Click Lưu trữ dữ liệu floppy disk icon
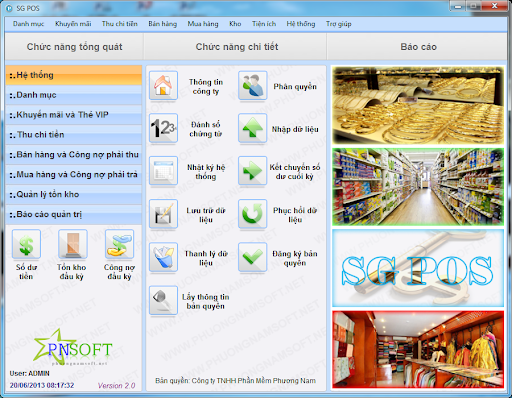Screen dimensions: 512x398 pyautogui.click(x=163, y=214)
